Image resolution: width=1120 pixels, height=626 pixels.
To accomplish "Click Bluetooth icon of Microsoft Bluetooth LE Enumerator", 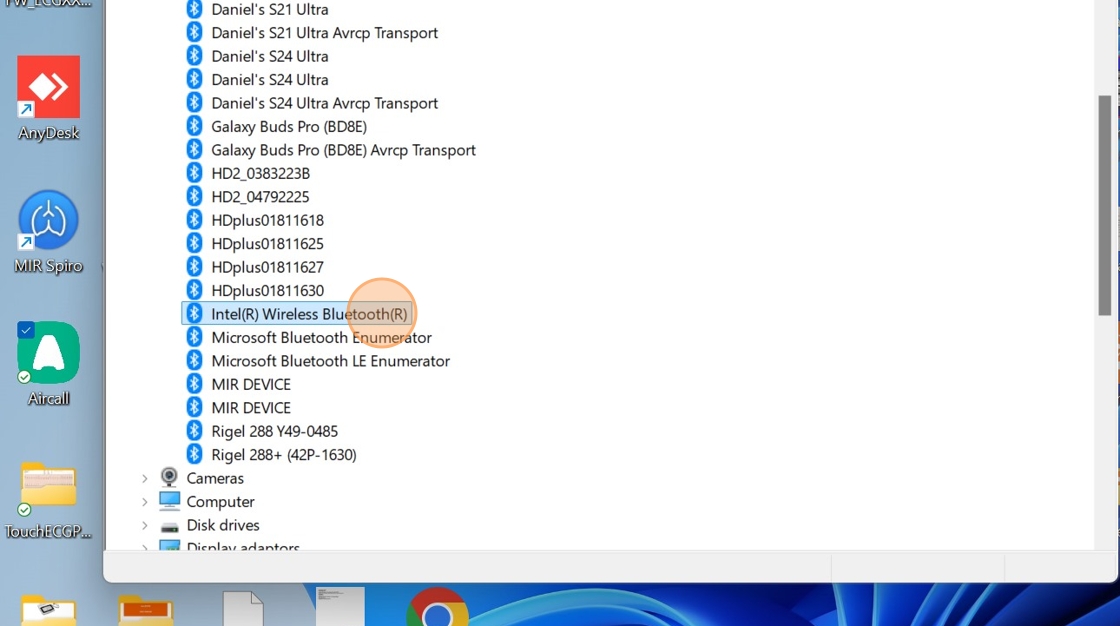I will tap(194, 360).
